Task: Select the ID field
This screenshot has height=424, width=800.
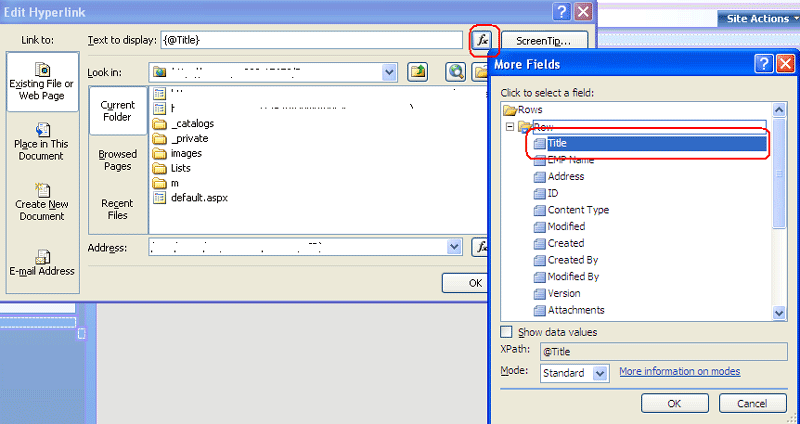Action: pyautogui.click(x=546, y=193)
